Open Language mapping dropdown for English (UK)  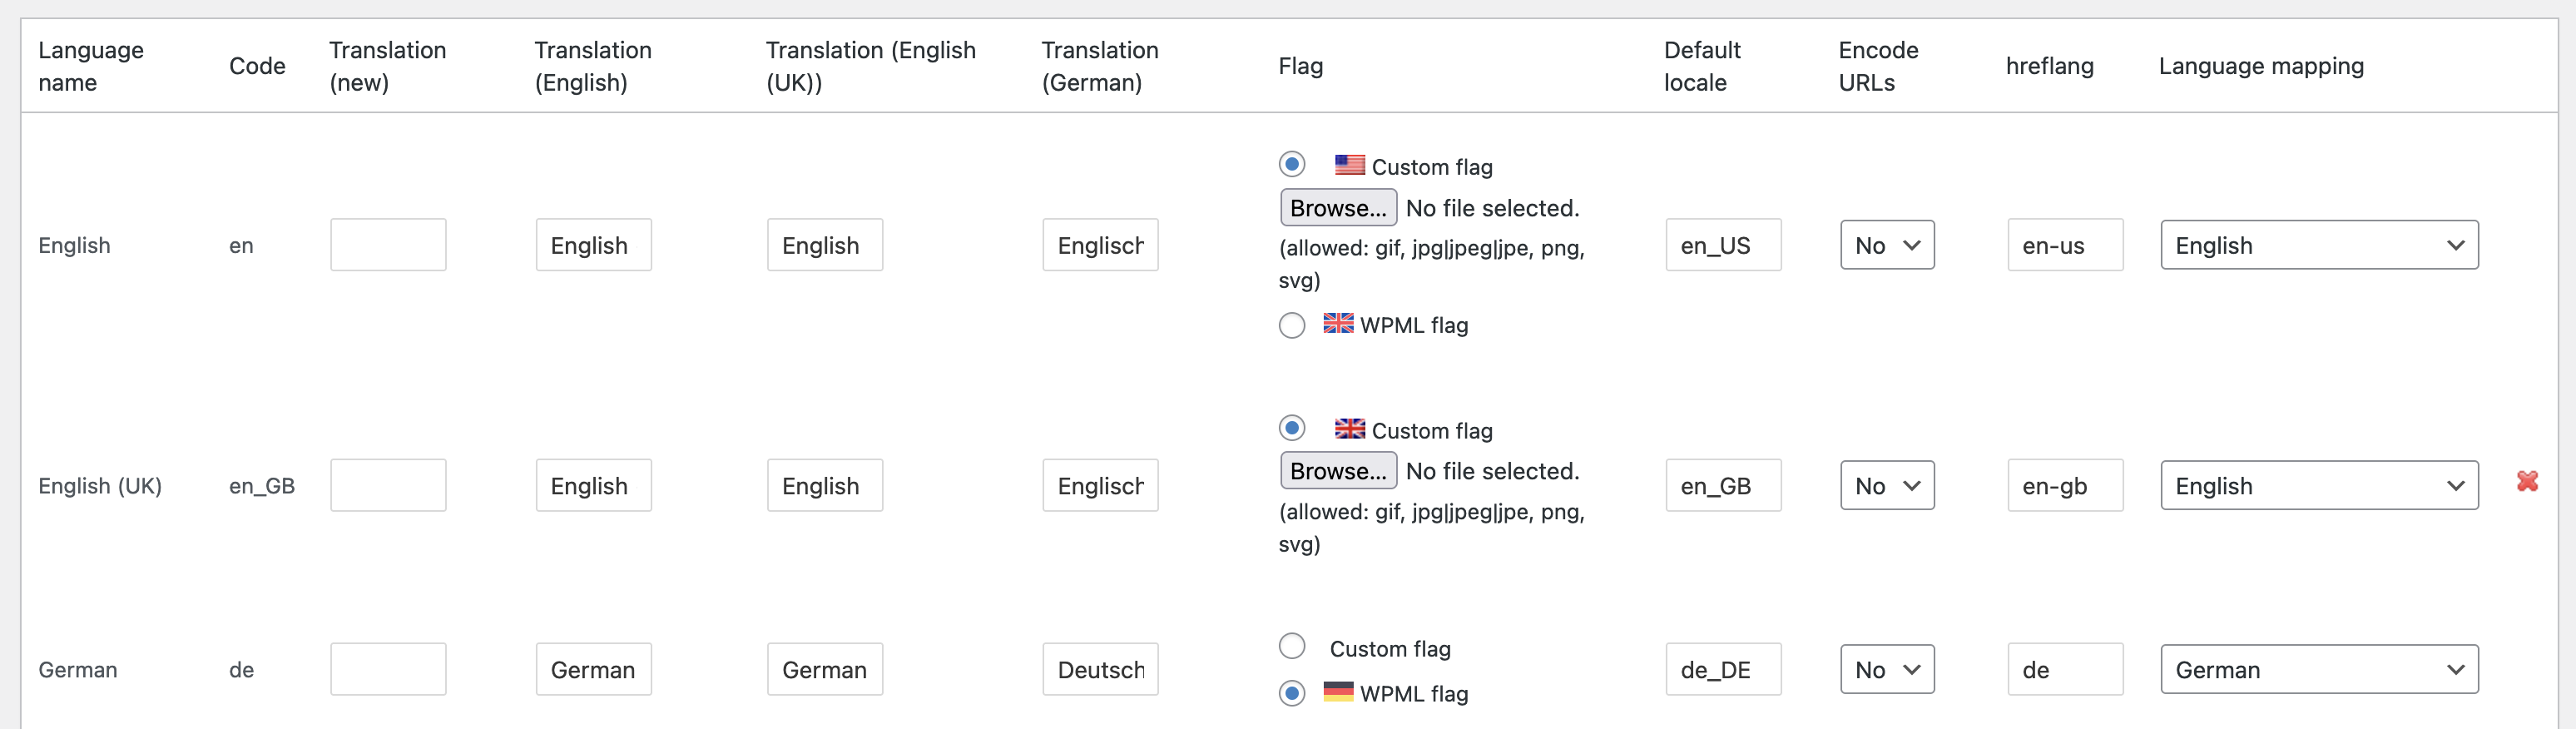(x=2318, y=486)
